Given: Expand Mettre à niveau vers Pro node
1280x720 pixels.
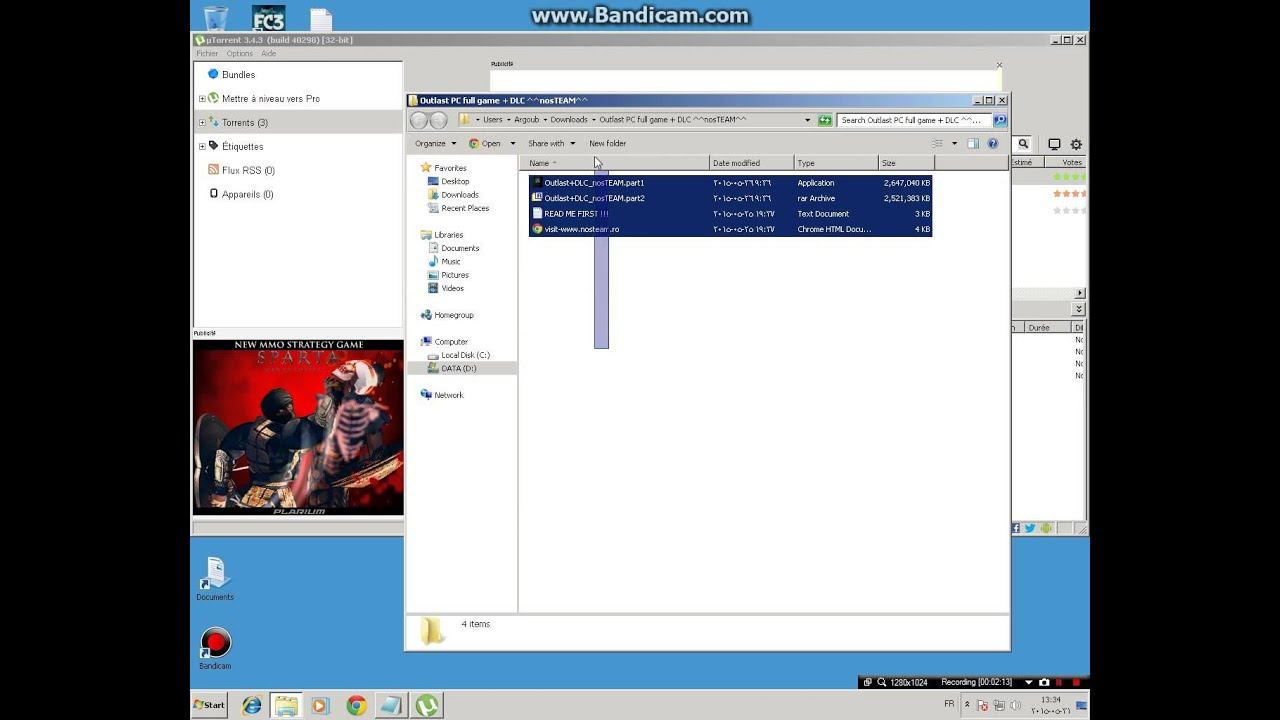Looking at the screenshot, I should pyautogui.click(x=202, y=99).
